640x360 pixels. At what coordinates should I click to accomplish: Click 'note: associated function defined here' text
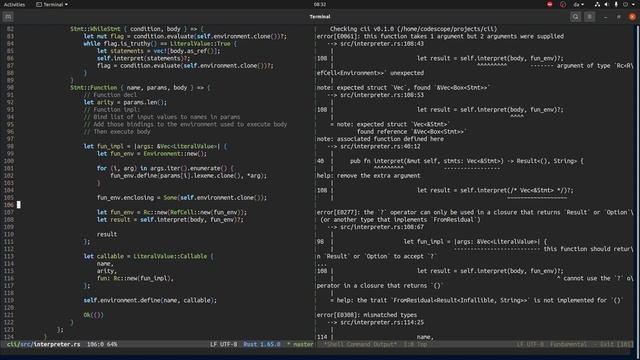click(380, 139)
